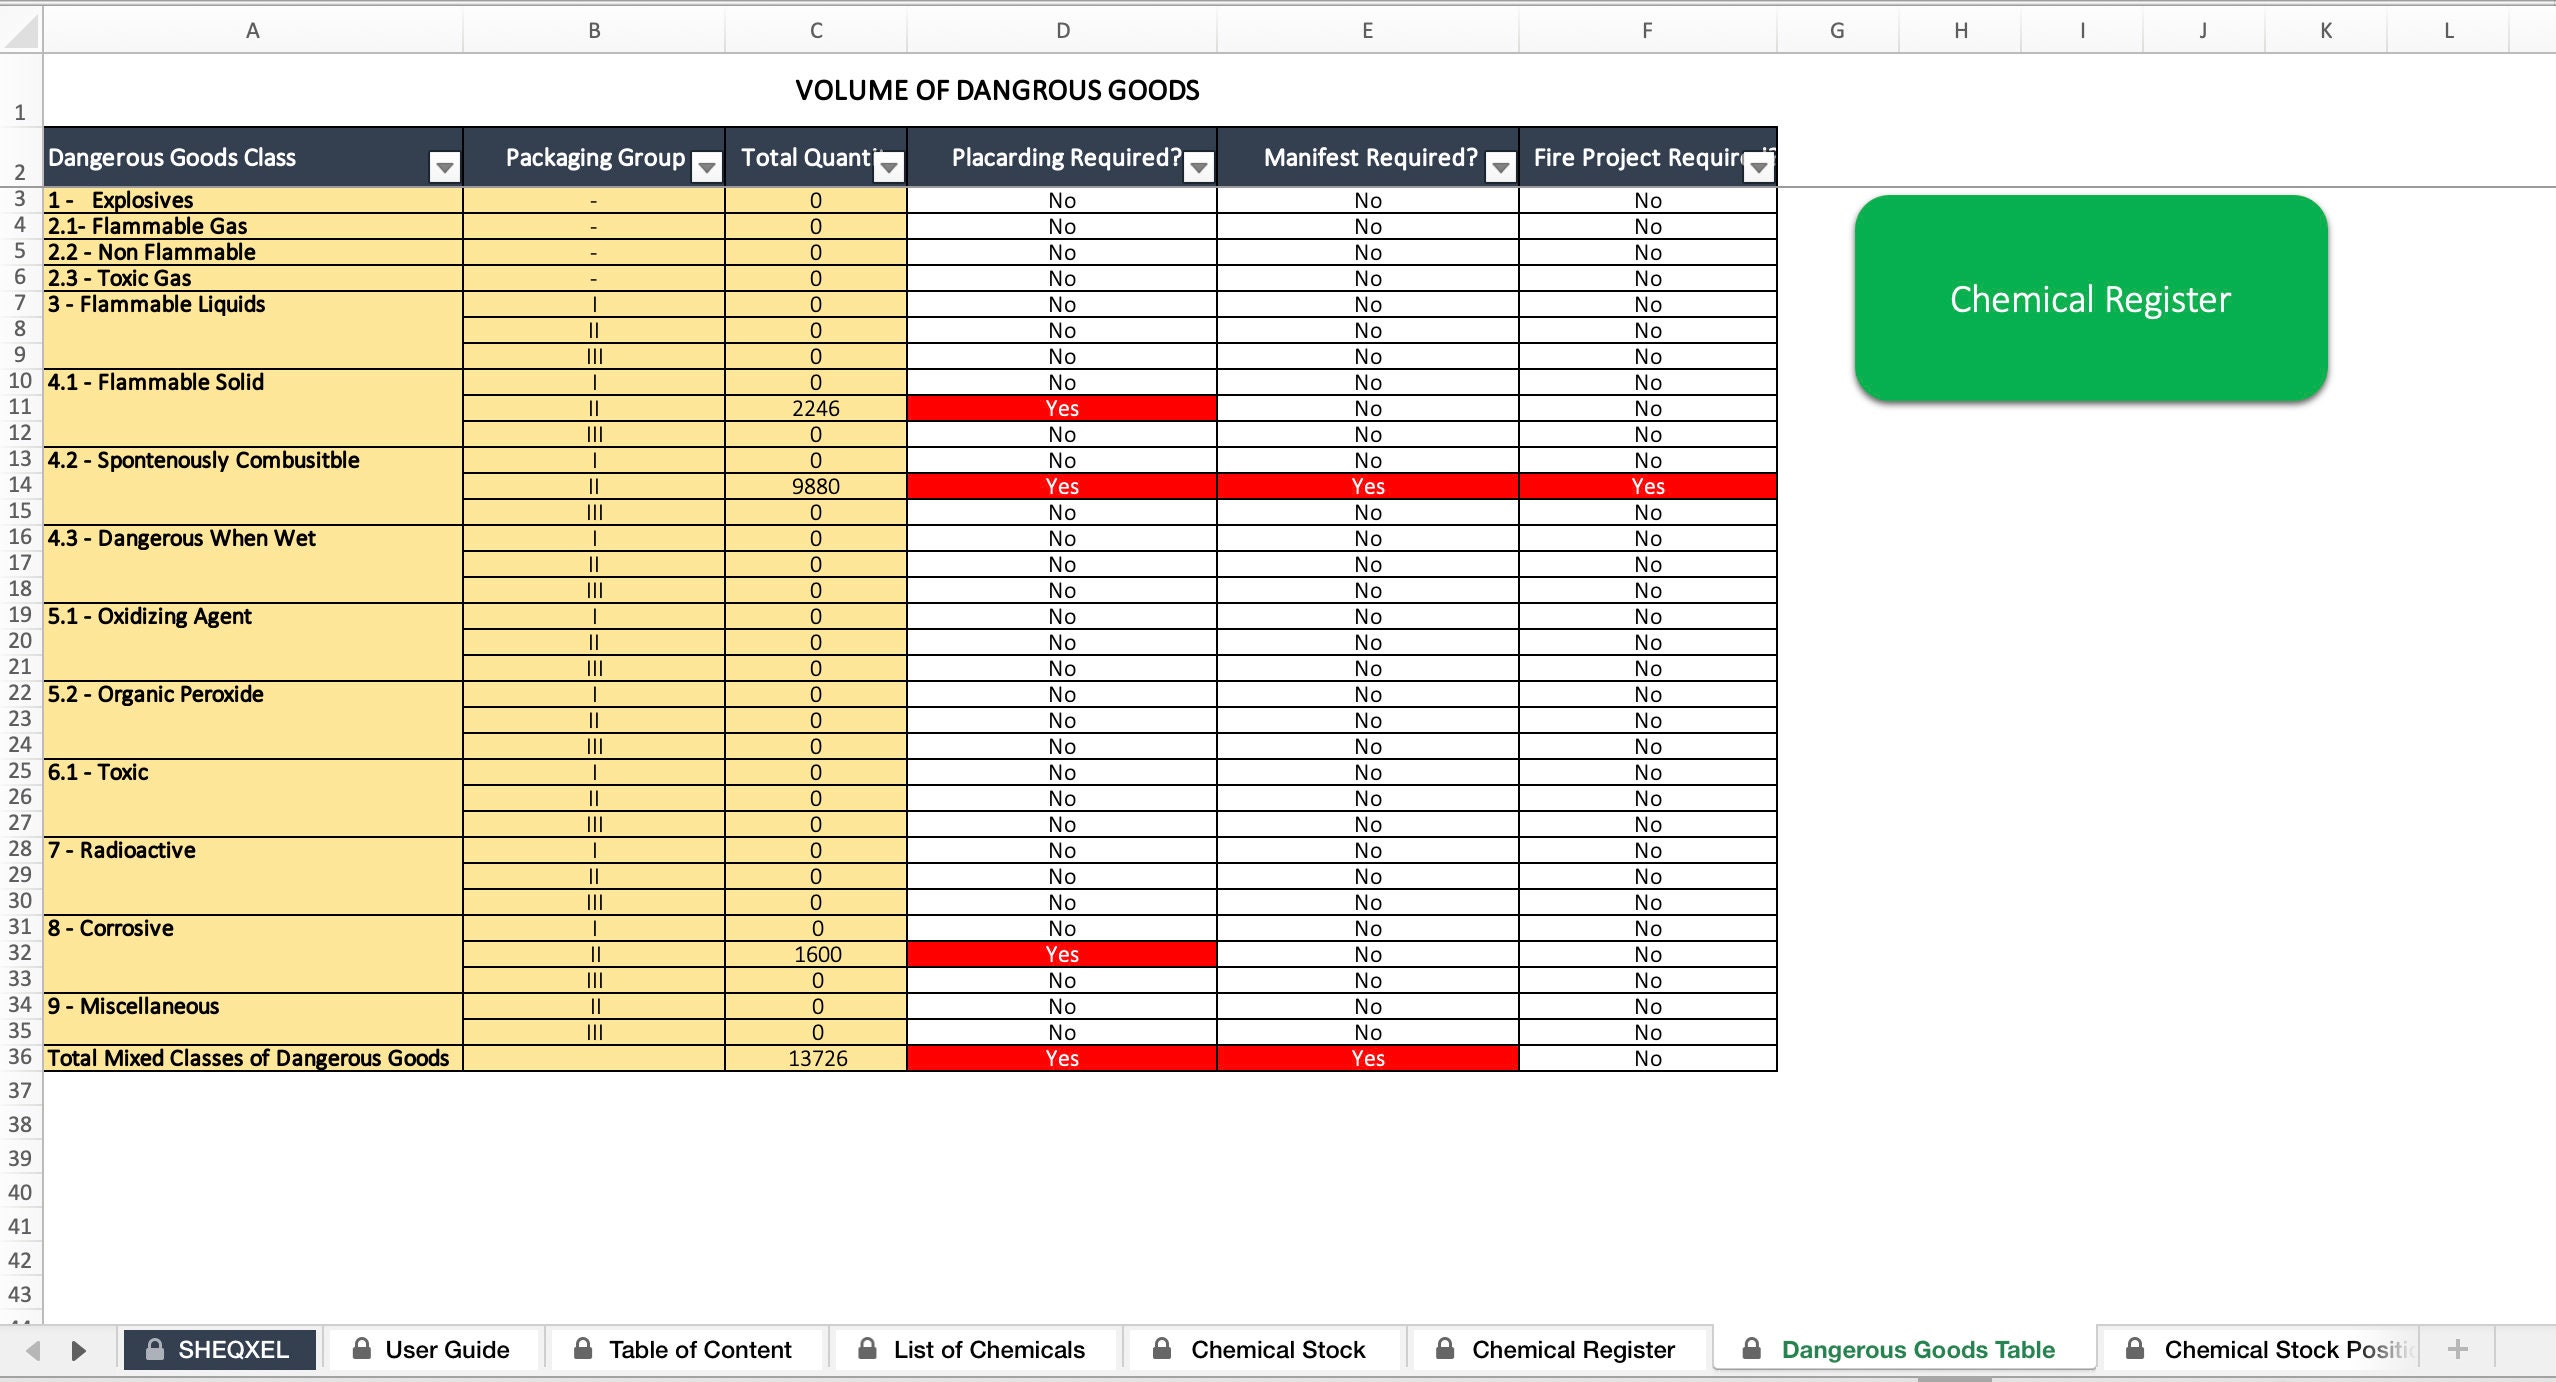Click row number 36 to select the totals row

coord(19,1058)
